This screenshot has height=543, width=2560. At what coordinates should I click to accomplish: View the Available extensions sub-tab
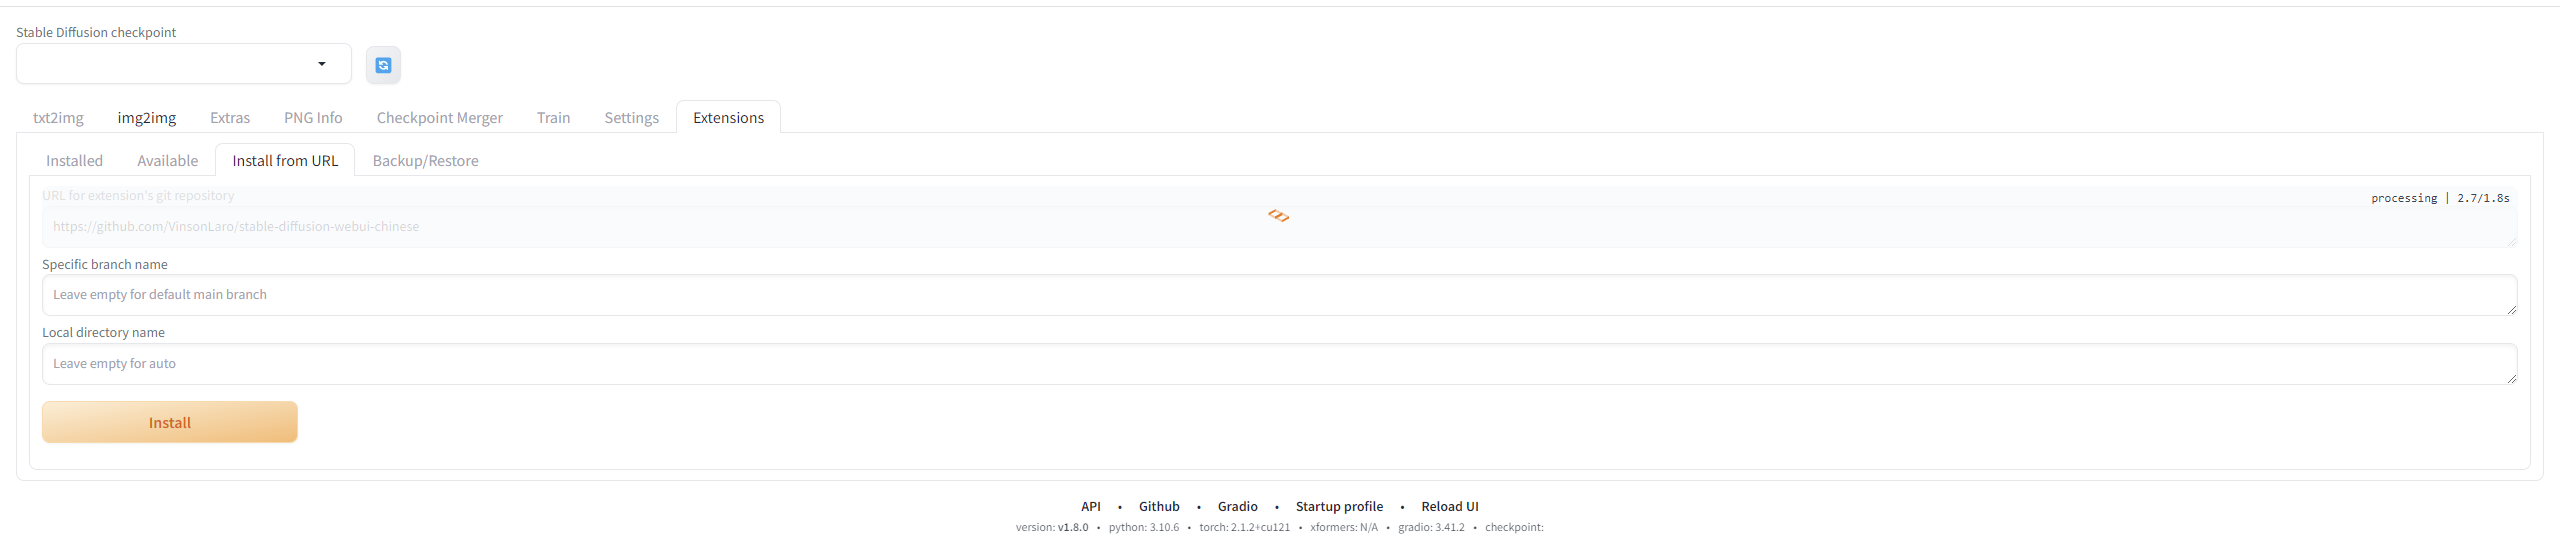[x=167, y=161]
